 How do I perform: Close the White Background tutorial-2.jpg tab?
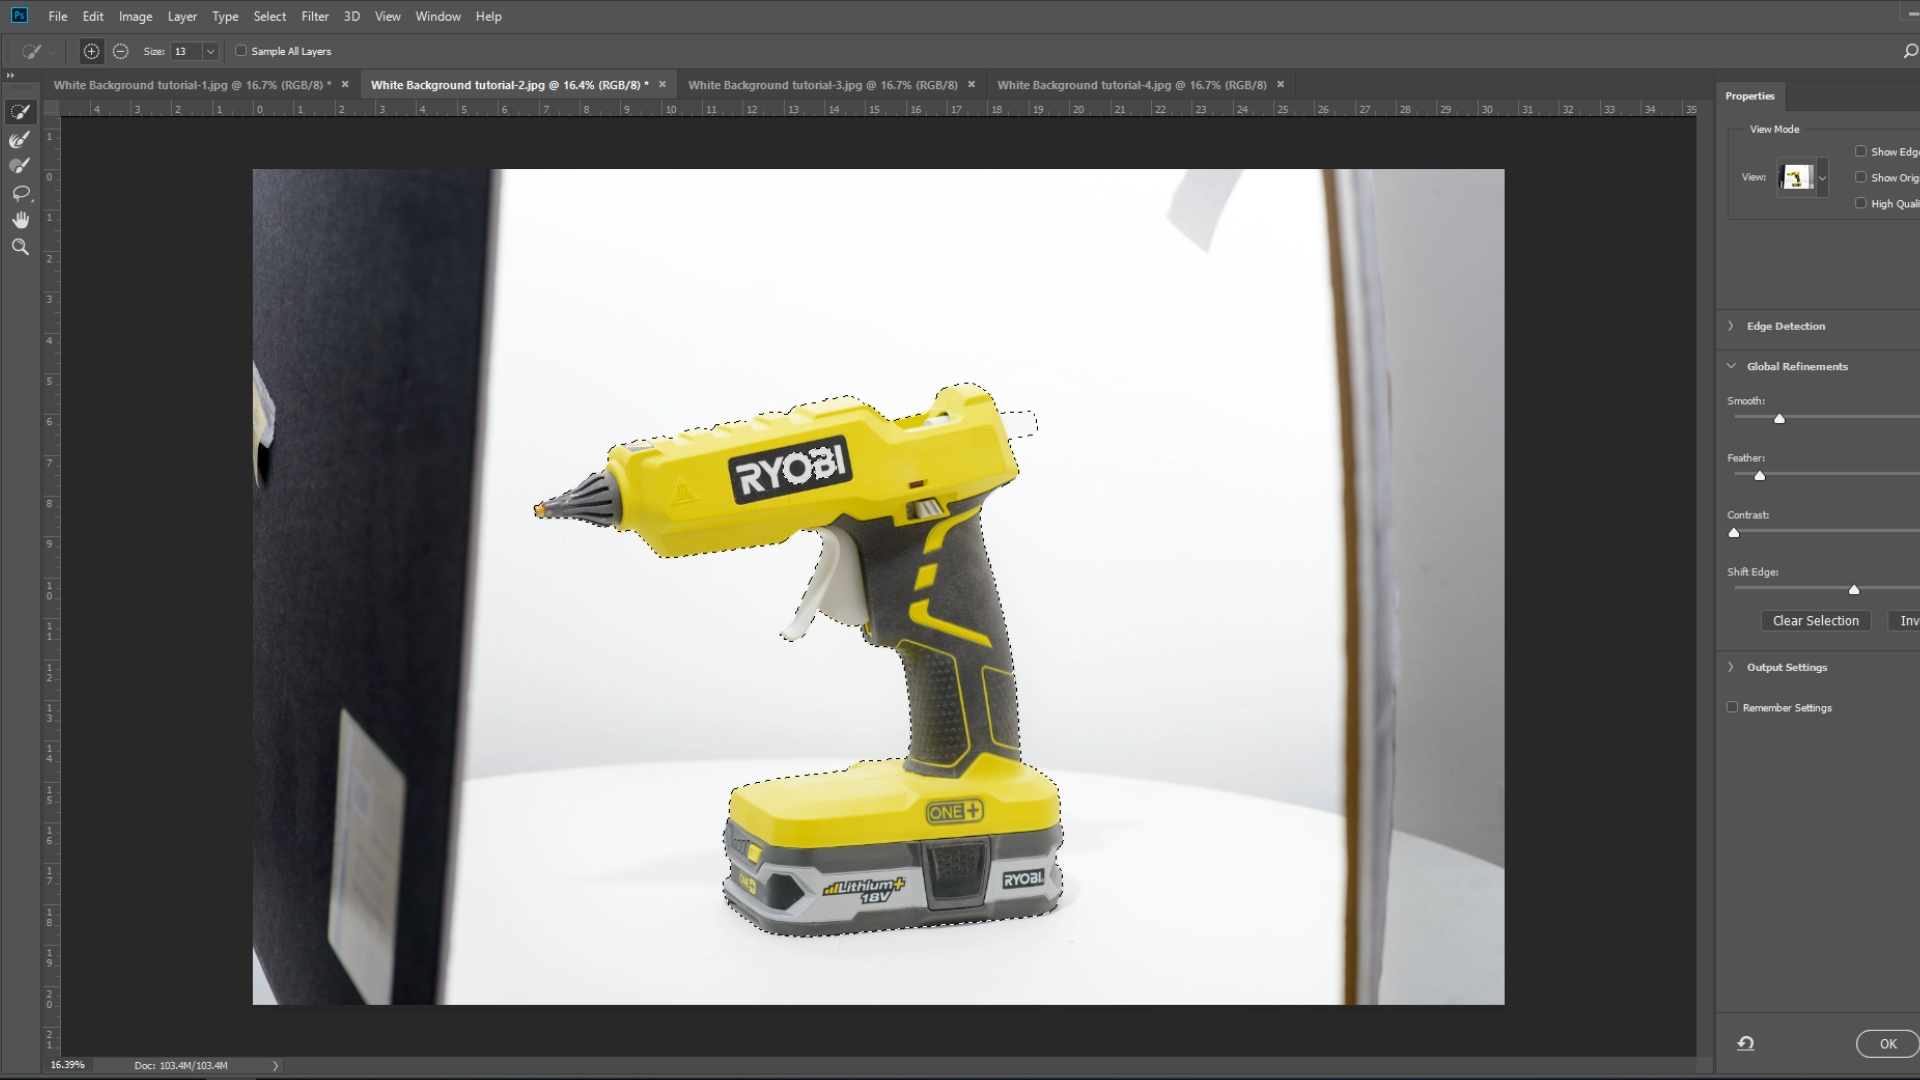(662, 85)
